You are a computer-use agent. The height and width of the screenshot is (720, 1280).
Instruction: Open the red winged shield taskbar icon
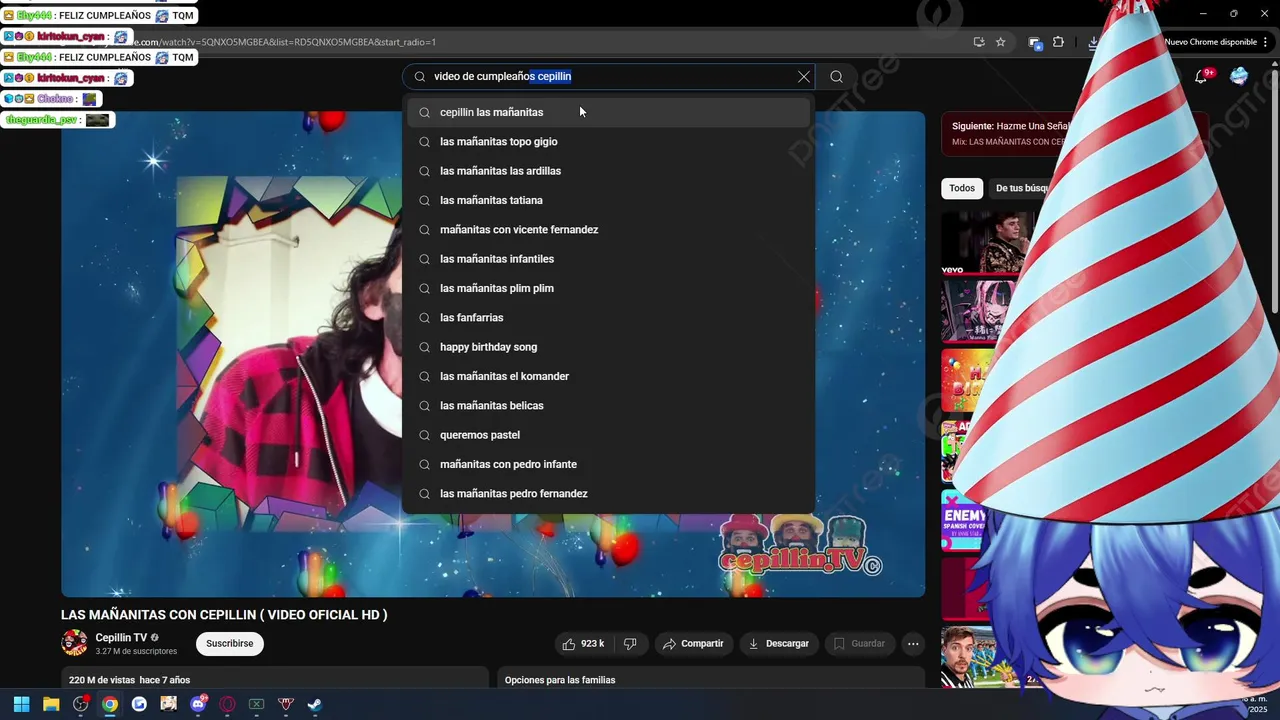coord(286,704)
